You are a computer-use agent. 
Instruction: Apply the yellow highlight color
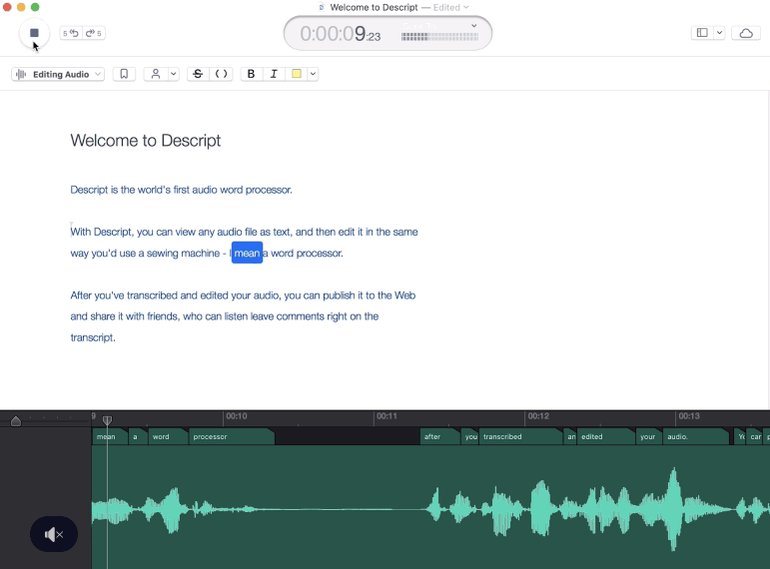click(x=297, y=74)
